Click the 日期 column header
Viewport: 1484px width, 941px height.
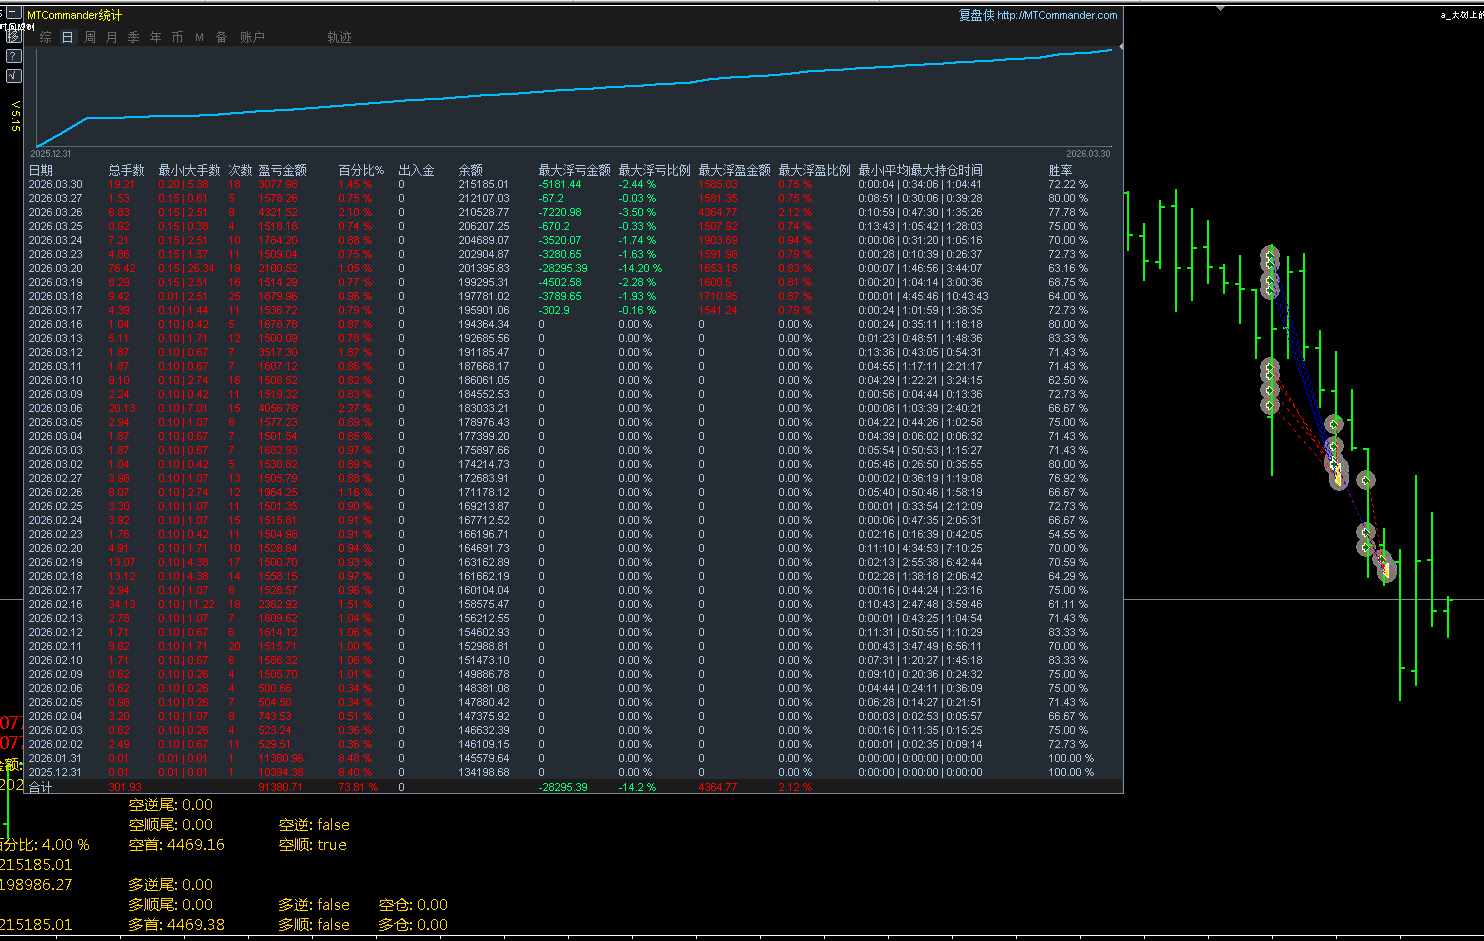pyautogui.click(x=41, y=170)
